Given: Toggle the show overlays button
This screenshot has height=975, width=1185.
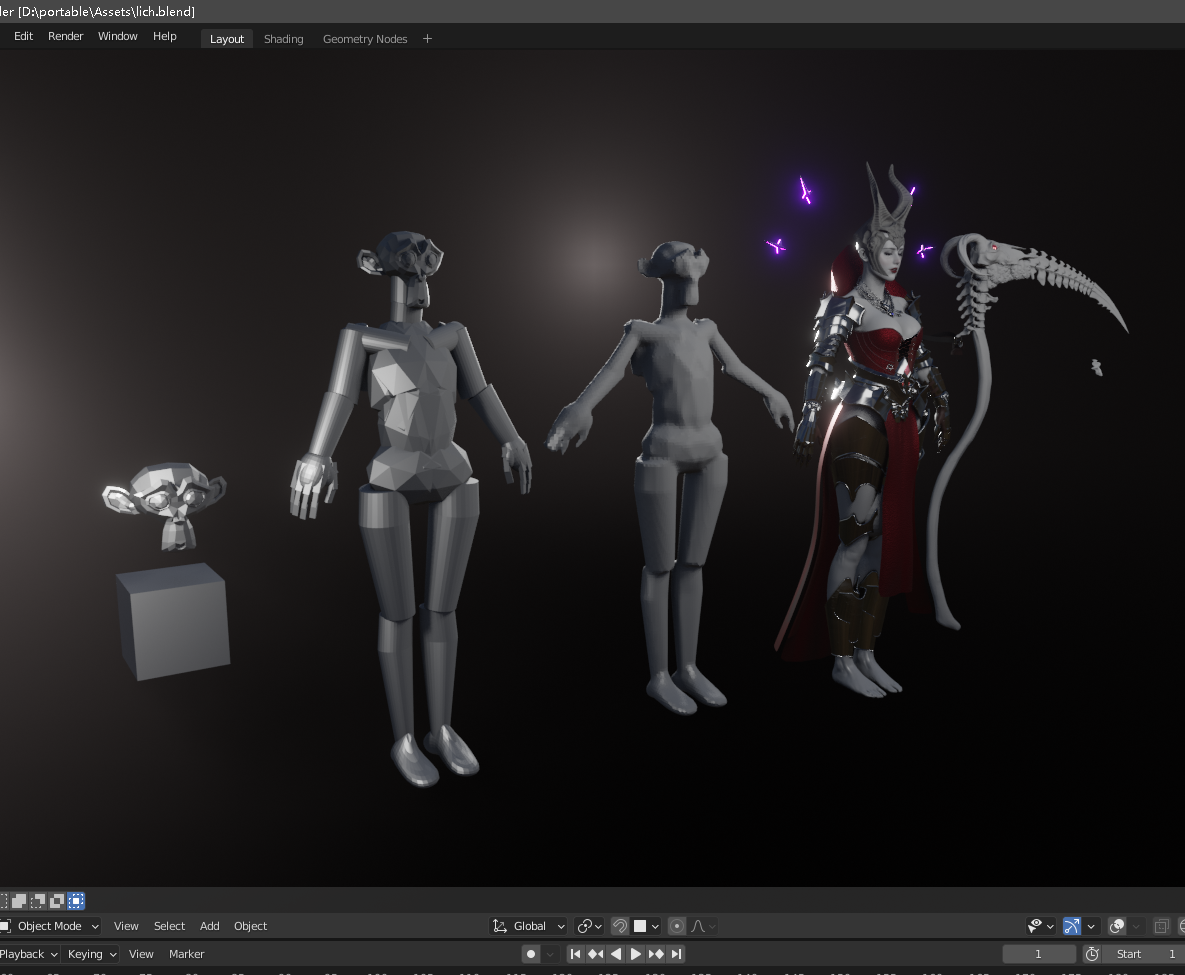Looking at the screenshot, I should 1116,926.
